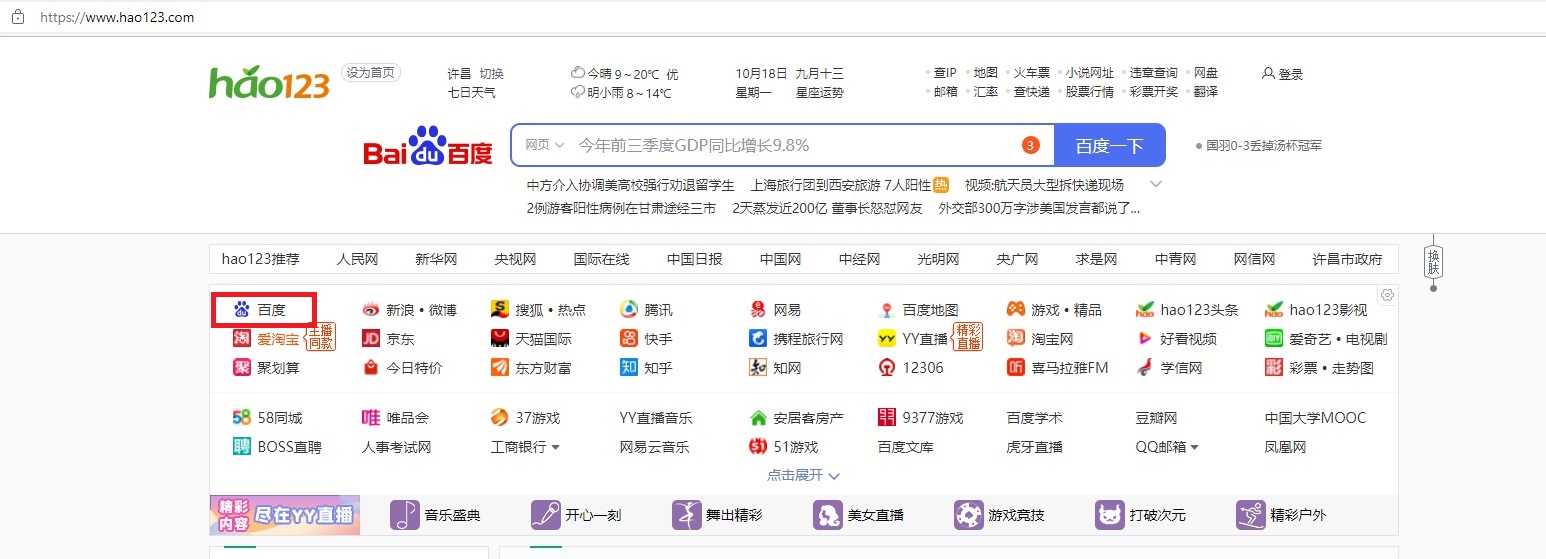Click the 主播同款 tag near 爱淘宝

[320, 336]
